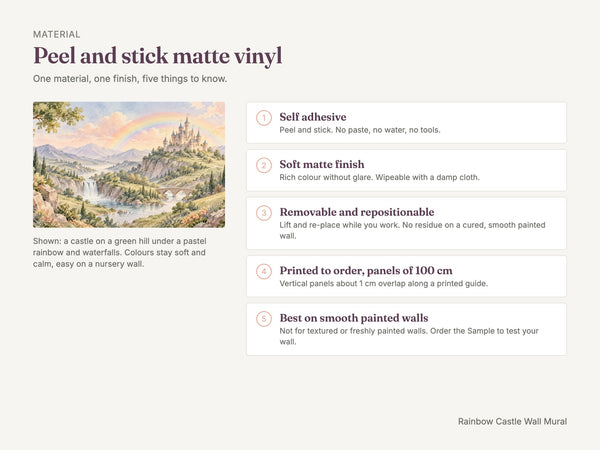Click the vertical panels overlap description

383,284
